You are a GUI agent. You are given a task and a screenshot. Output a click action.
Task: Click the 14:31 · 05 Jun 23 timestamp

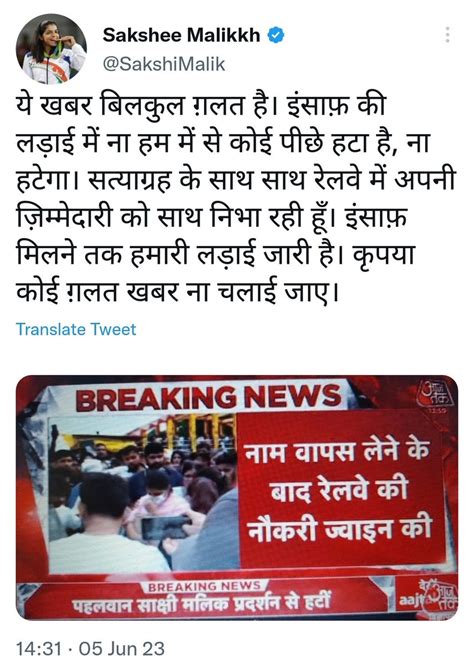90,649
